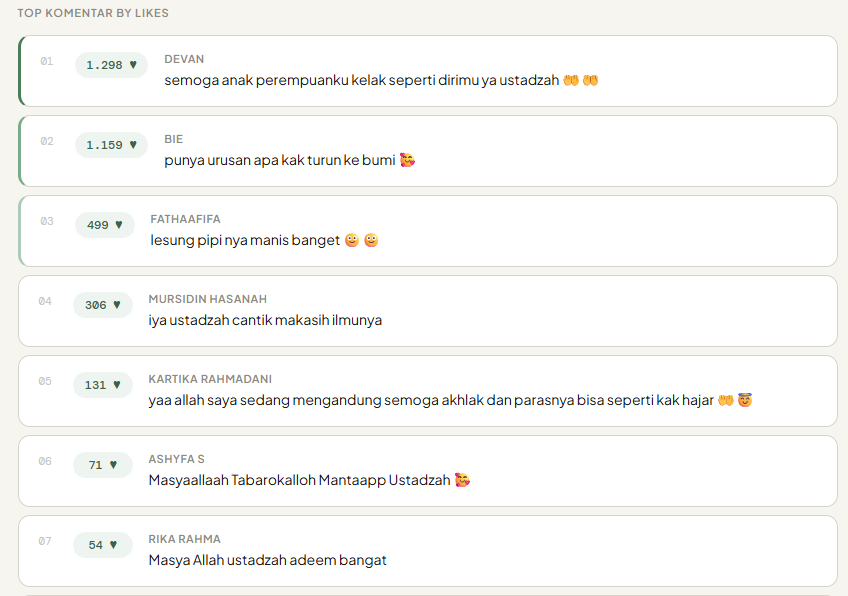Click rank number 05
Viewport: 848px width, 596px height.
coord(45,381)
